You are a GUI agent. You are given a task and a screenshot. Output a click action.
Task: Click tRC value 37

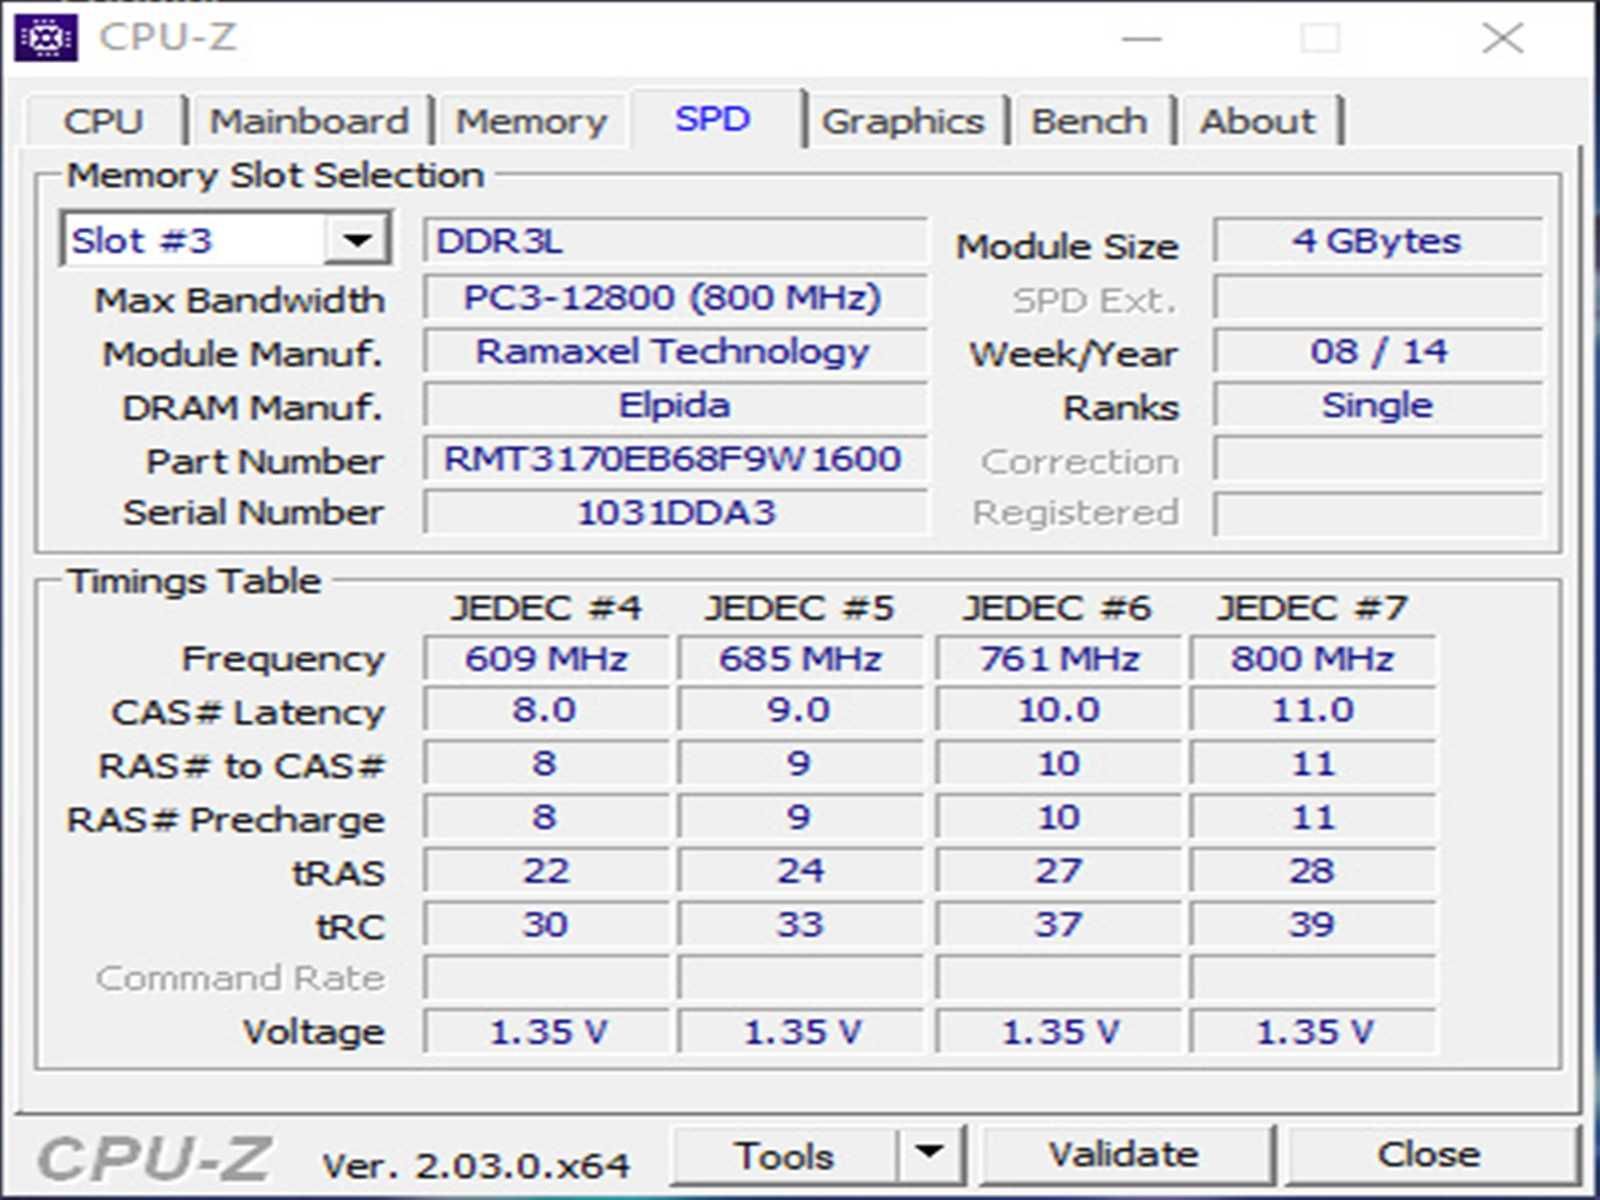1058,925
